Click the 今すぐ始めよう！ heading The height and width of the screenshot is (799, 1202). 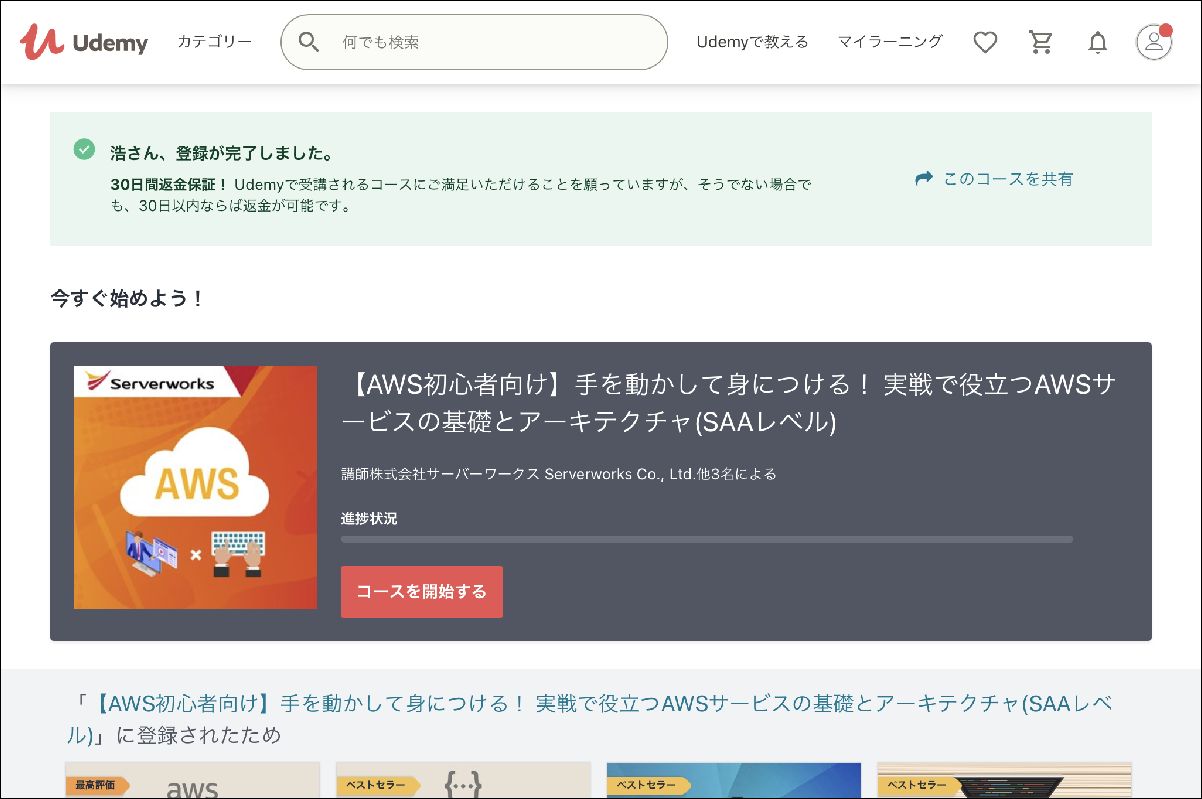click(x=128, y=298)
